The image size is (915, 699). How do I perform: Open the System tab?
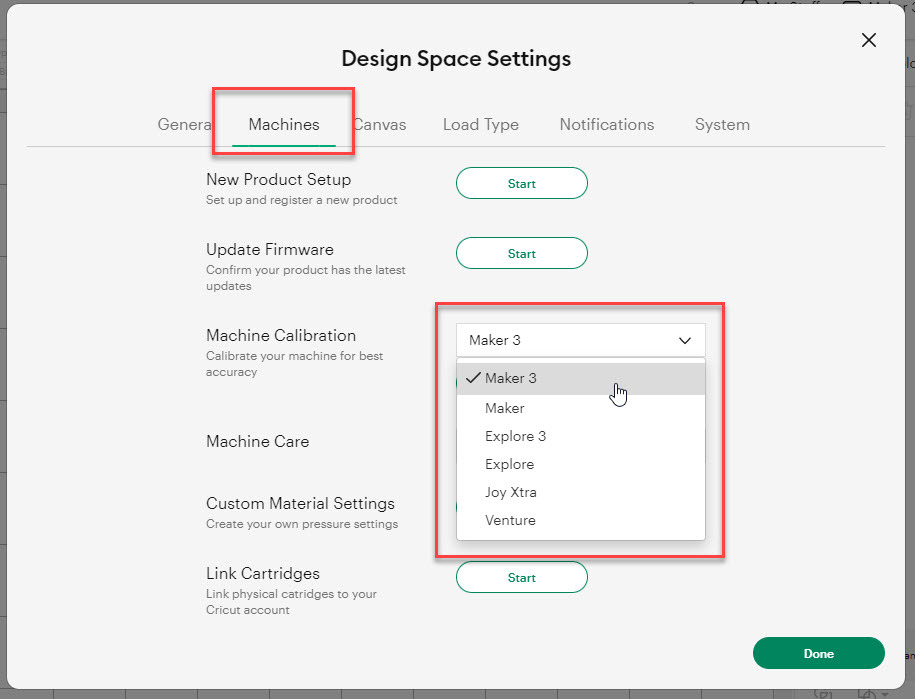(x=722, y=124)
